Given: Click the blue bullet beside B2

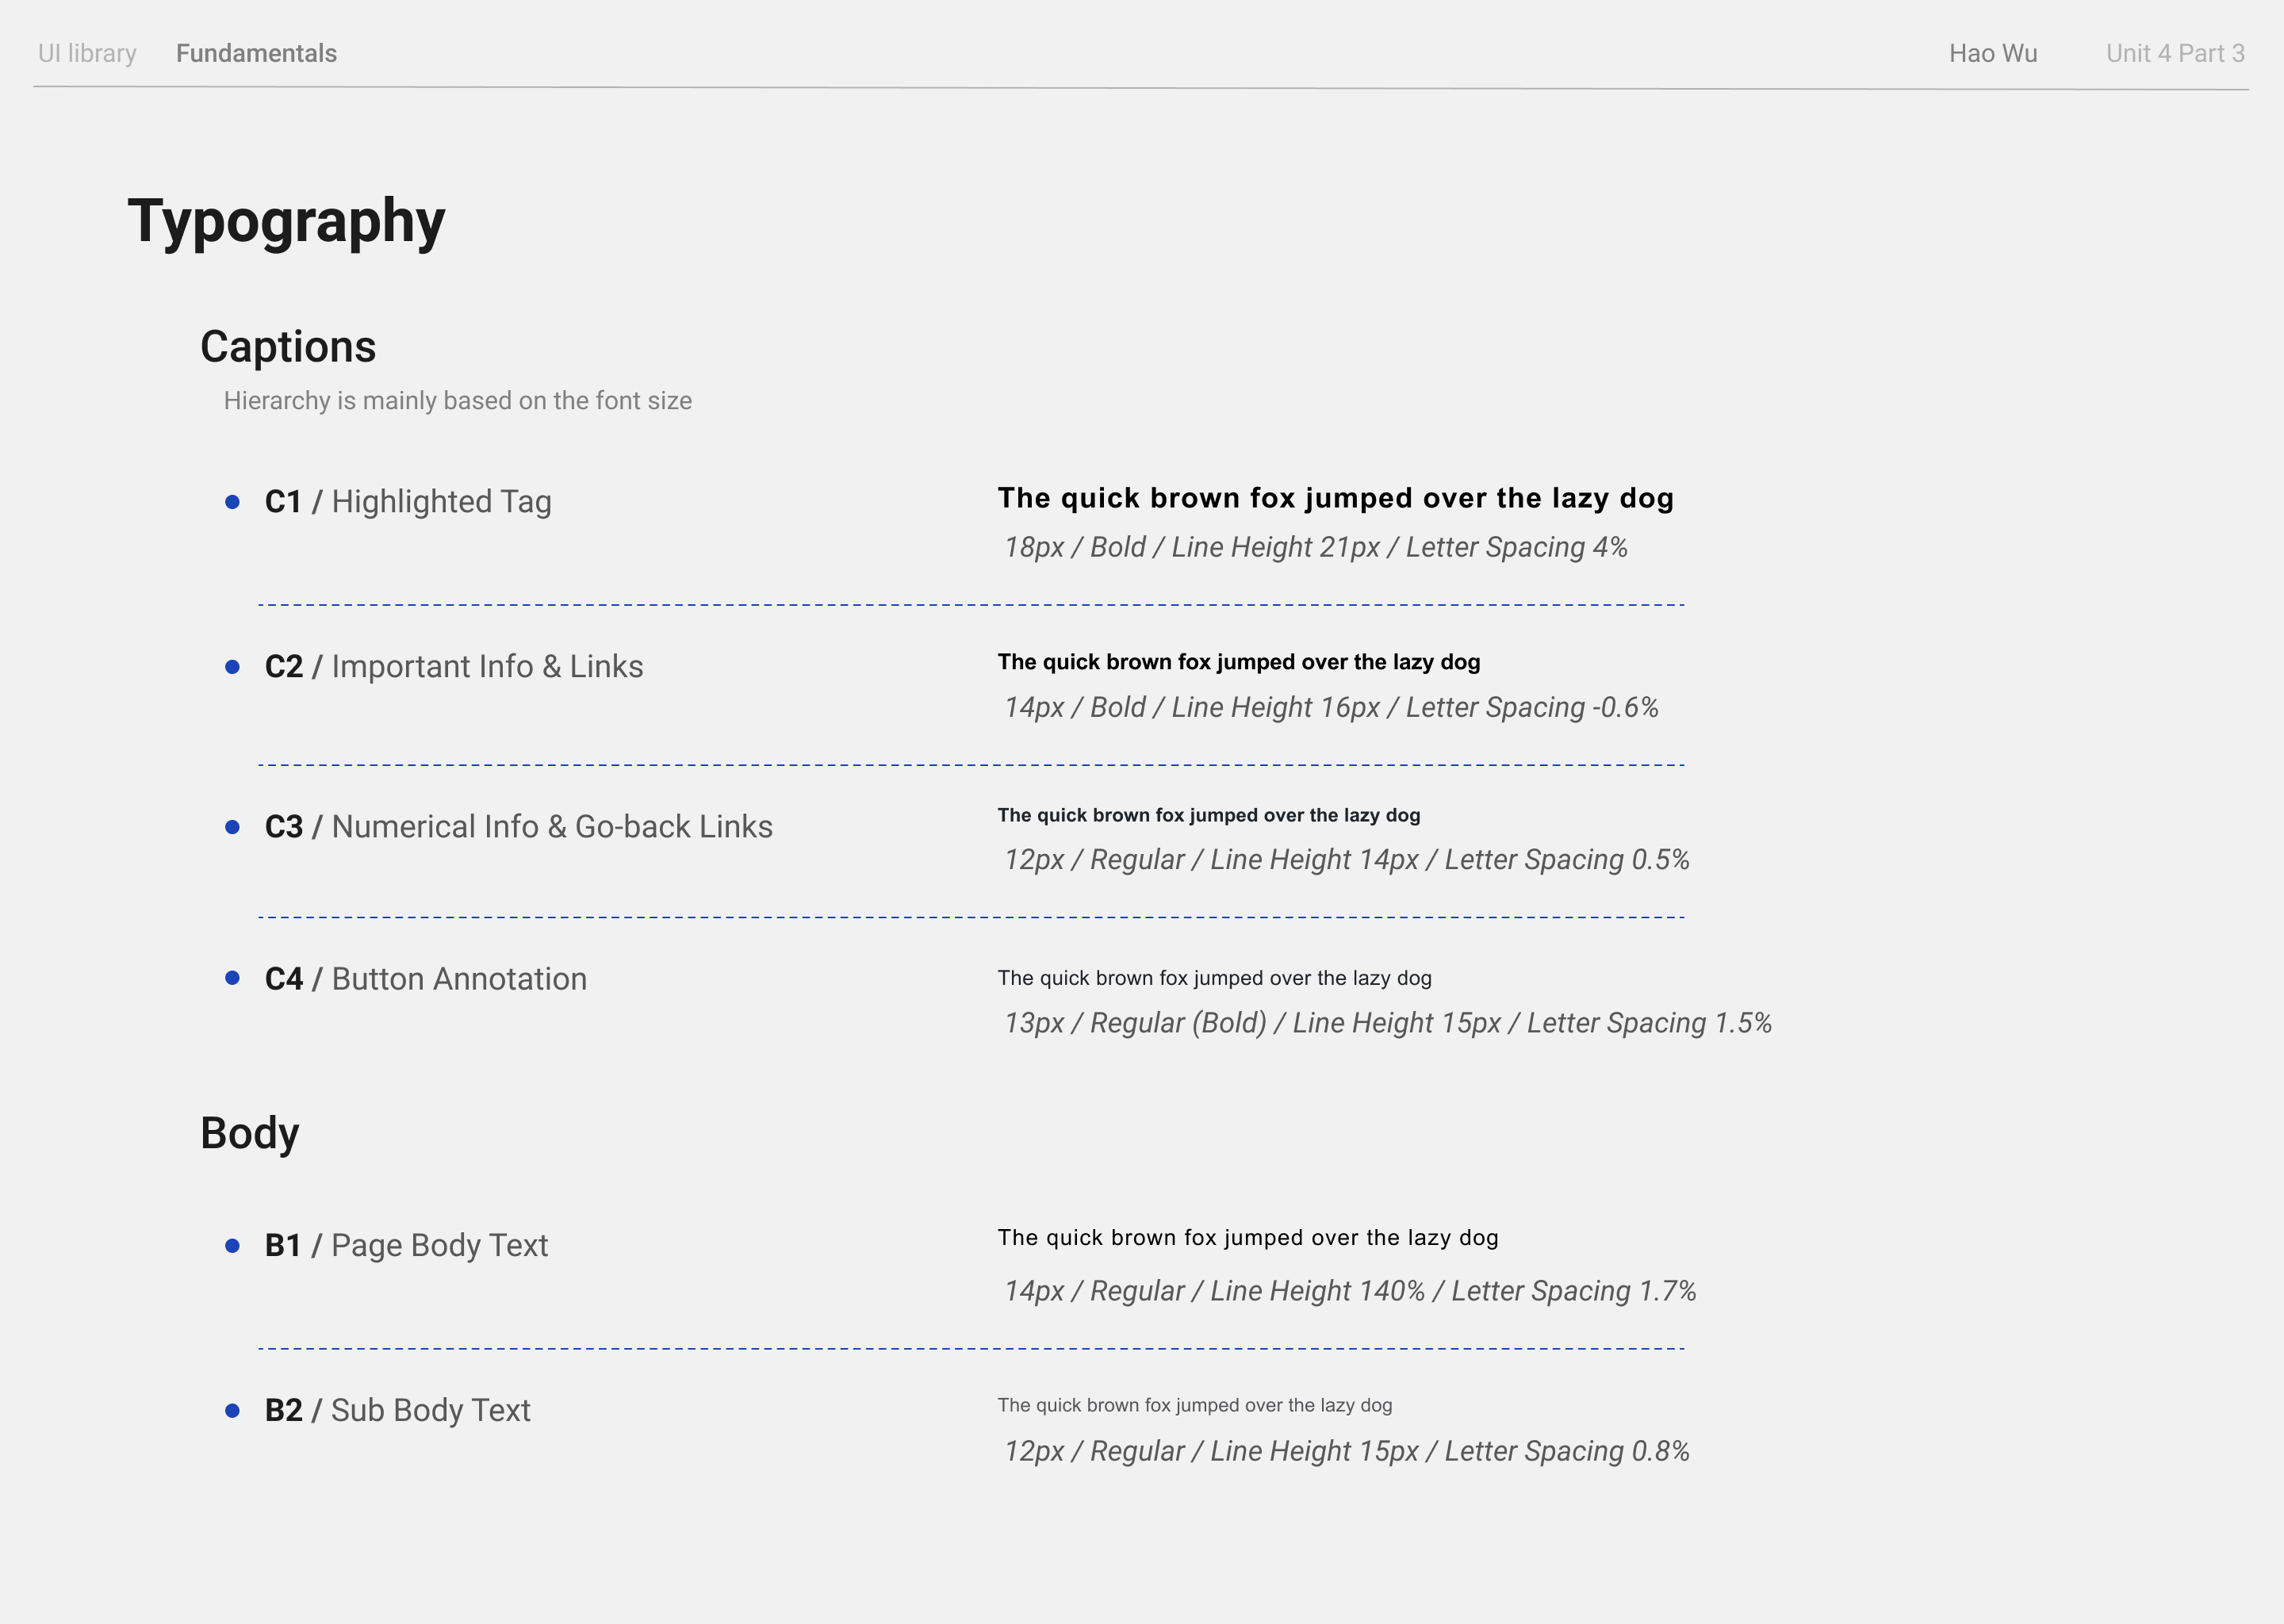Looking at the screenshot, I should (x=233, y=1411).
